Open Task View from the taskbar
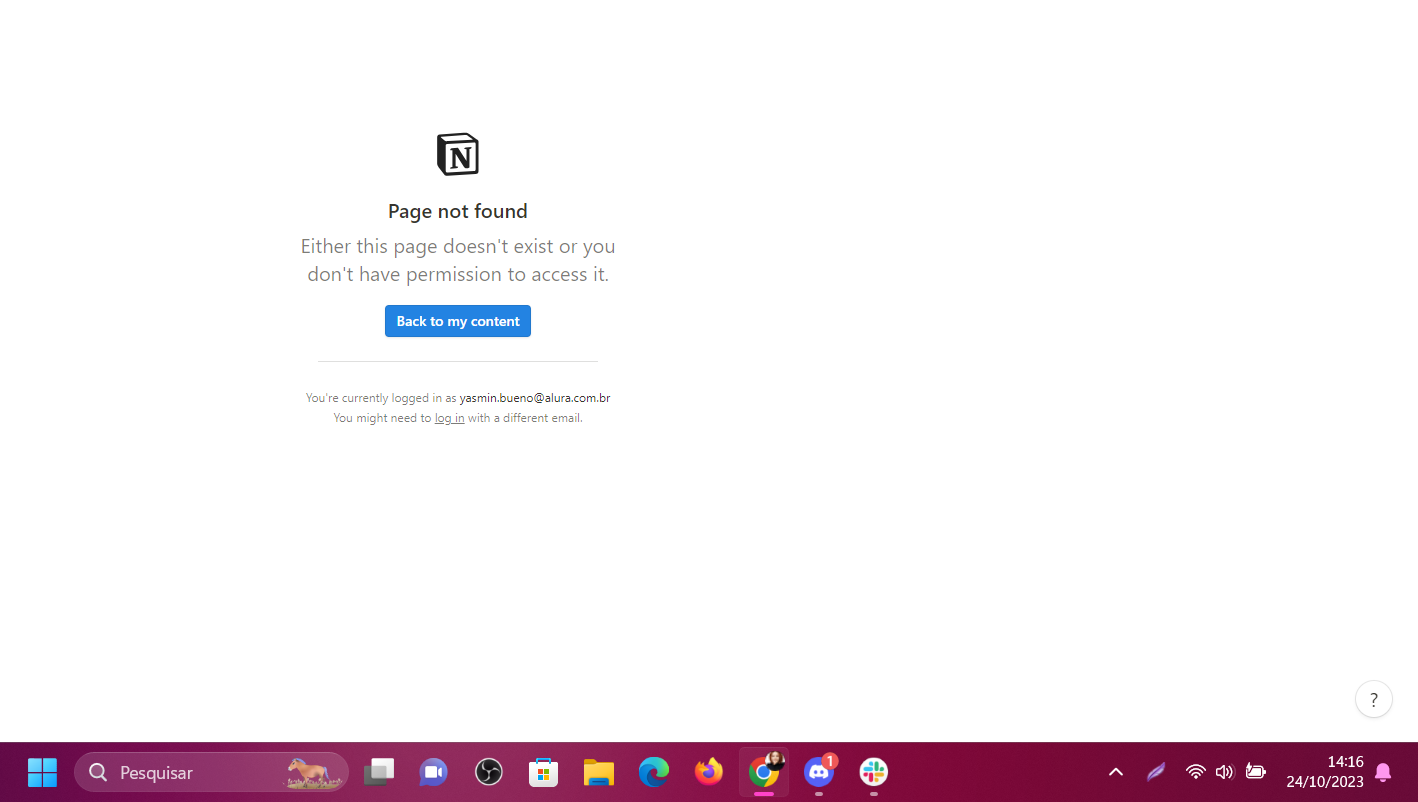Screen dimensions: 1418x802 coord(379,772)
